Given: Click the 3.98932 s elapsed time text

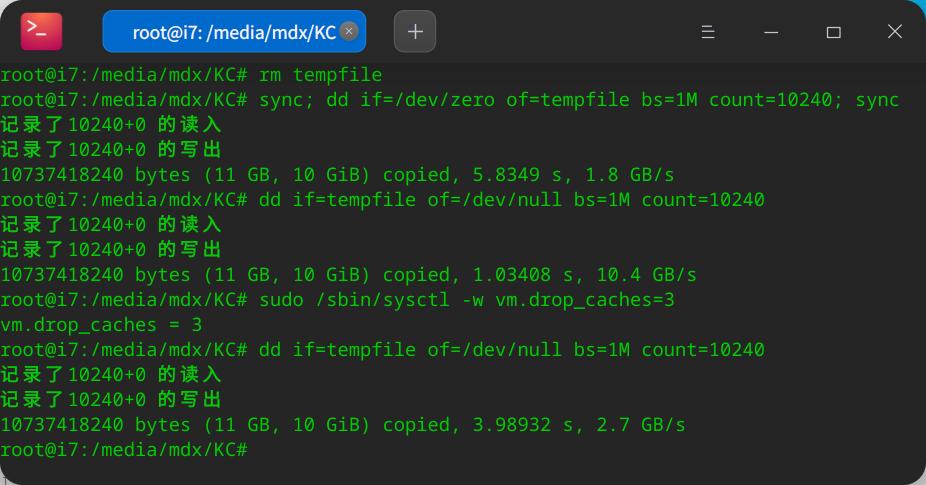Looking at the screenshot, I should click(523, 425).
